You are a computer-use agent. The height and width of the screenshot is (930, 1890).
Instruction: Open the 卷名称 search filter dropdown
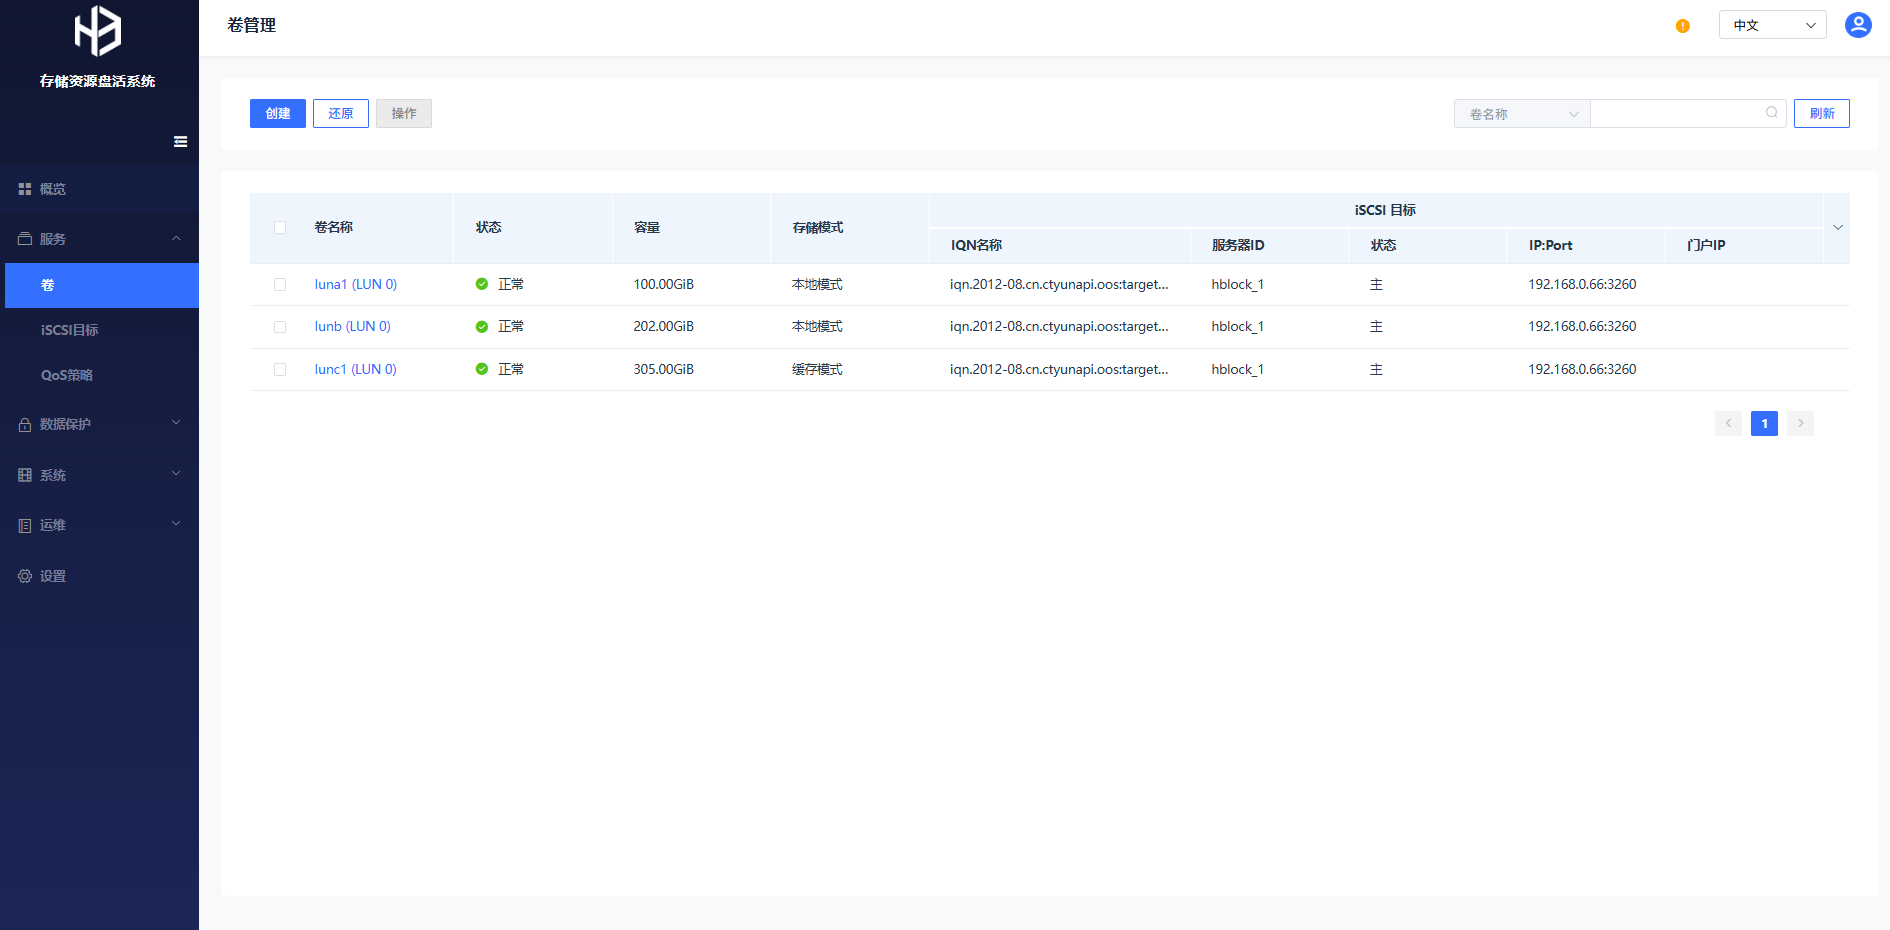1521,114
